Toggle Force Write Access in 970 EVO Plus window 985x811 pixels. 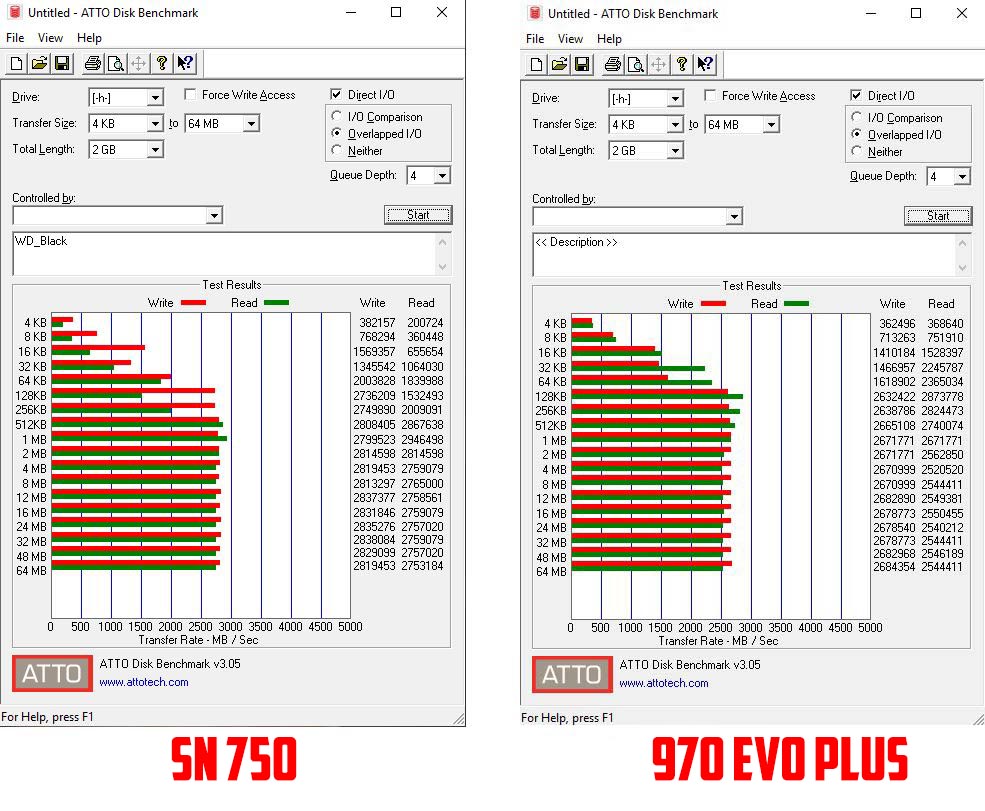(x=710, y=95)
